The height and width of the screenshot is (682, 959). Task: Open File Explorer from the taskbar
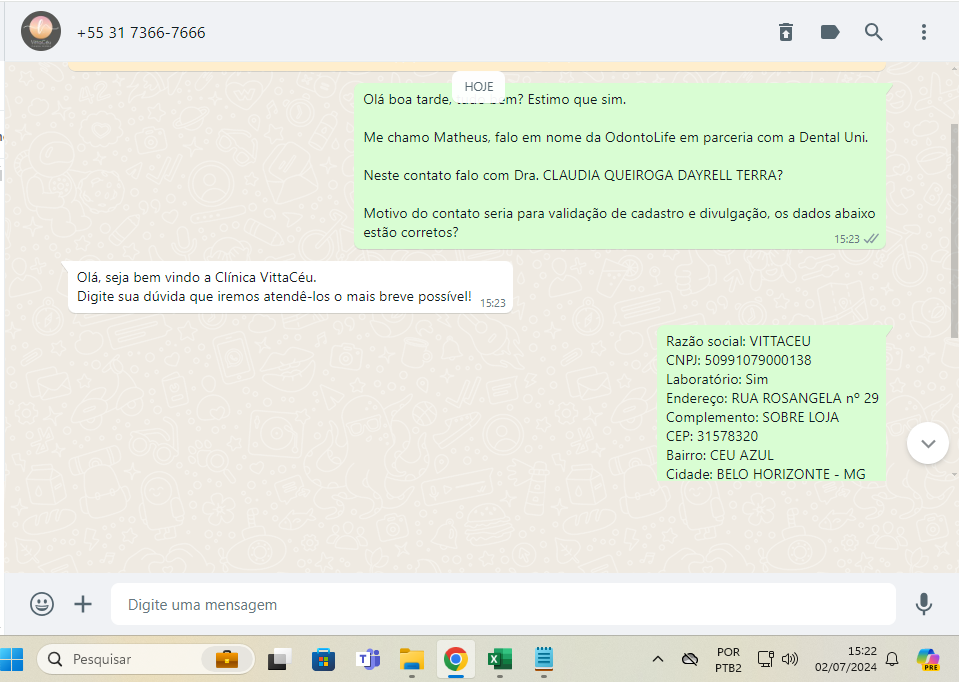(412, 659)
